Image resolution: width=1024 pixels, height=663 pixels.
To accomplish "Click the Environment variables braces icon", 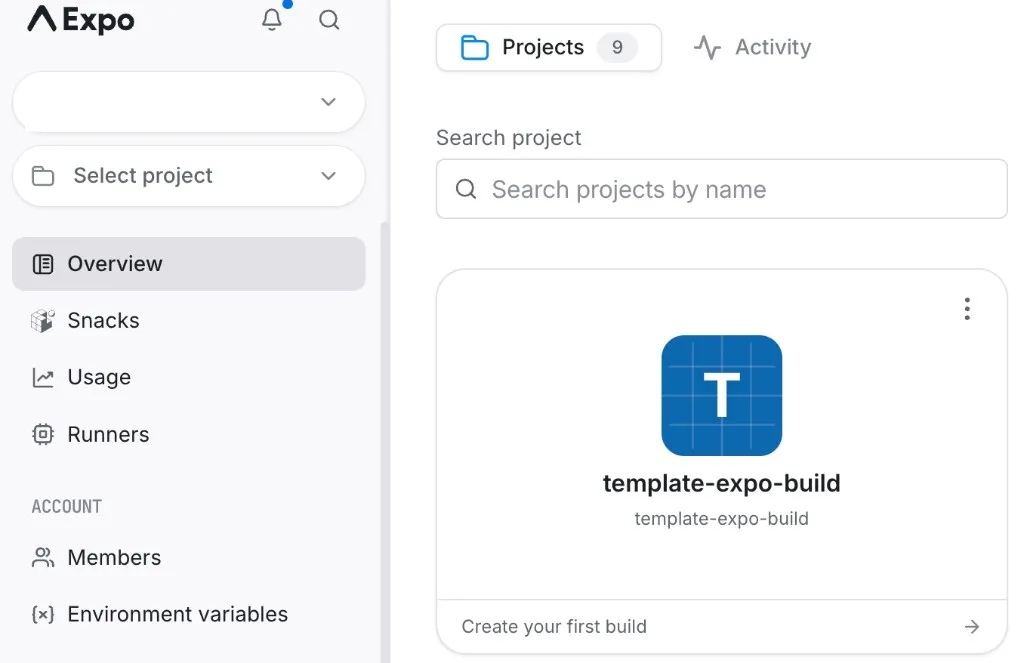I will pyautogui.click(x=43, y=614).
